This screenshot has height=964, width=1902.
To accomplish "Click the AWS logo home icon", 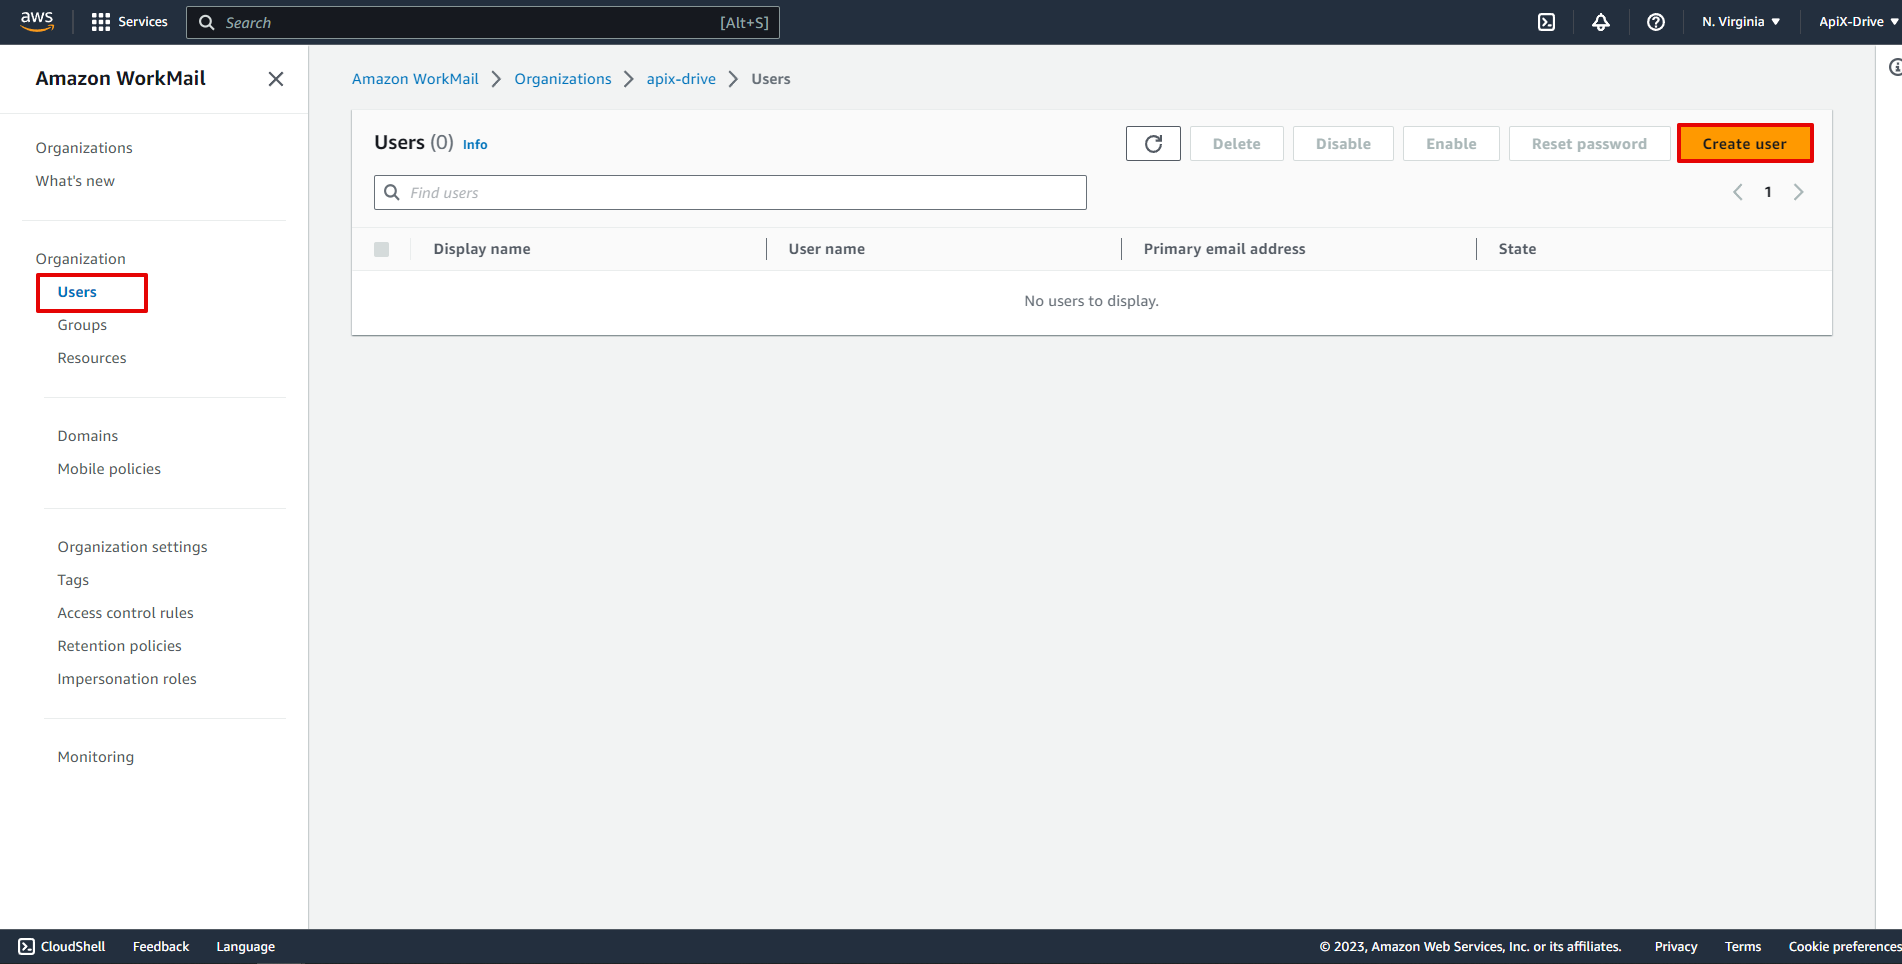I will (x=37, y=21).
